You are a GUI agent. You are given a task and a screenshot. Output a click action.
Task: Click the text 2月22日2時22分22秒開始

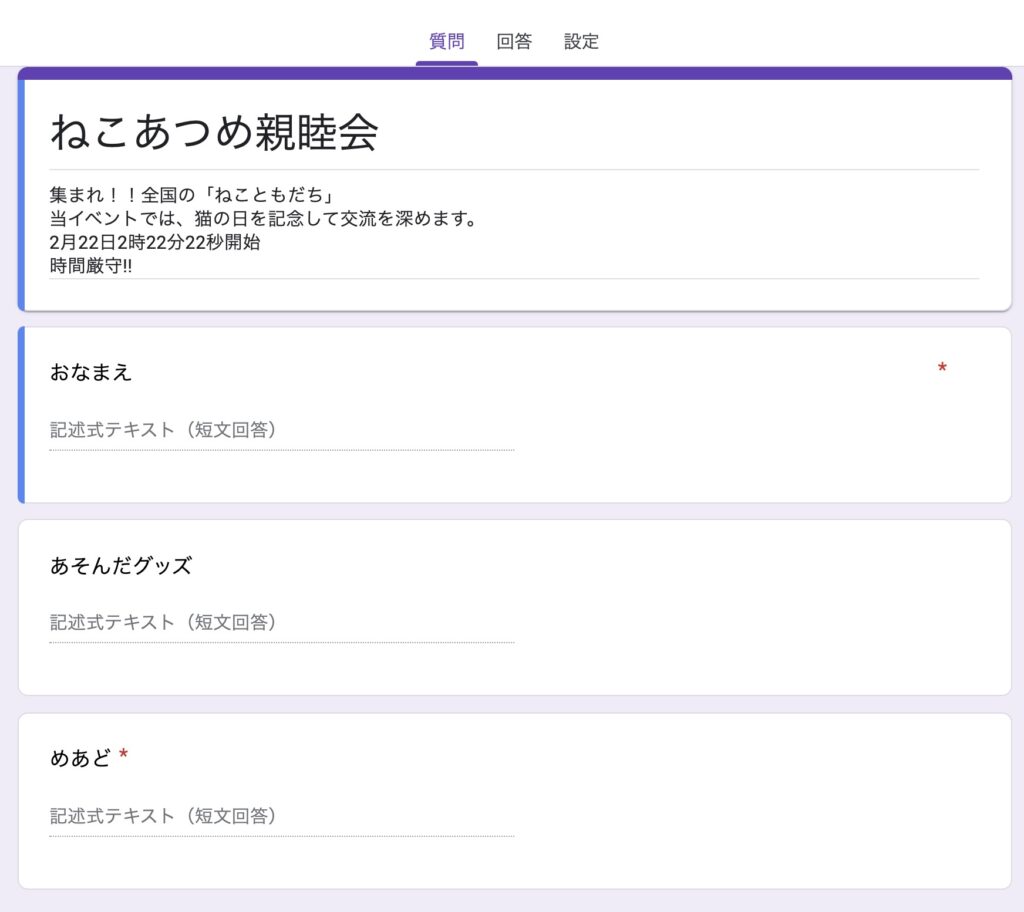(155, 242)
